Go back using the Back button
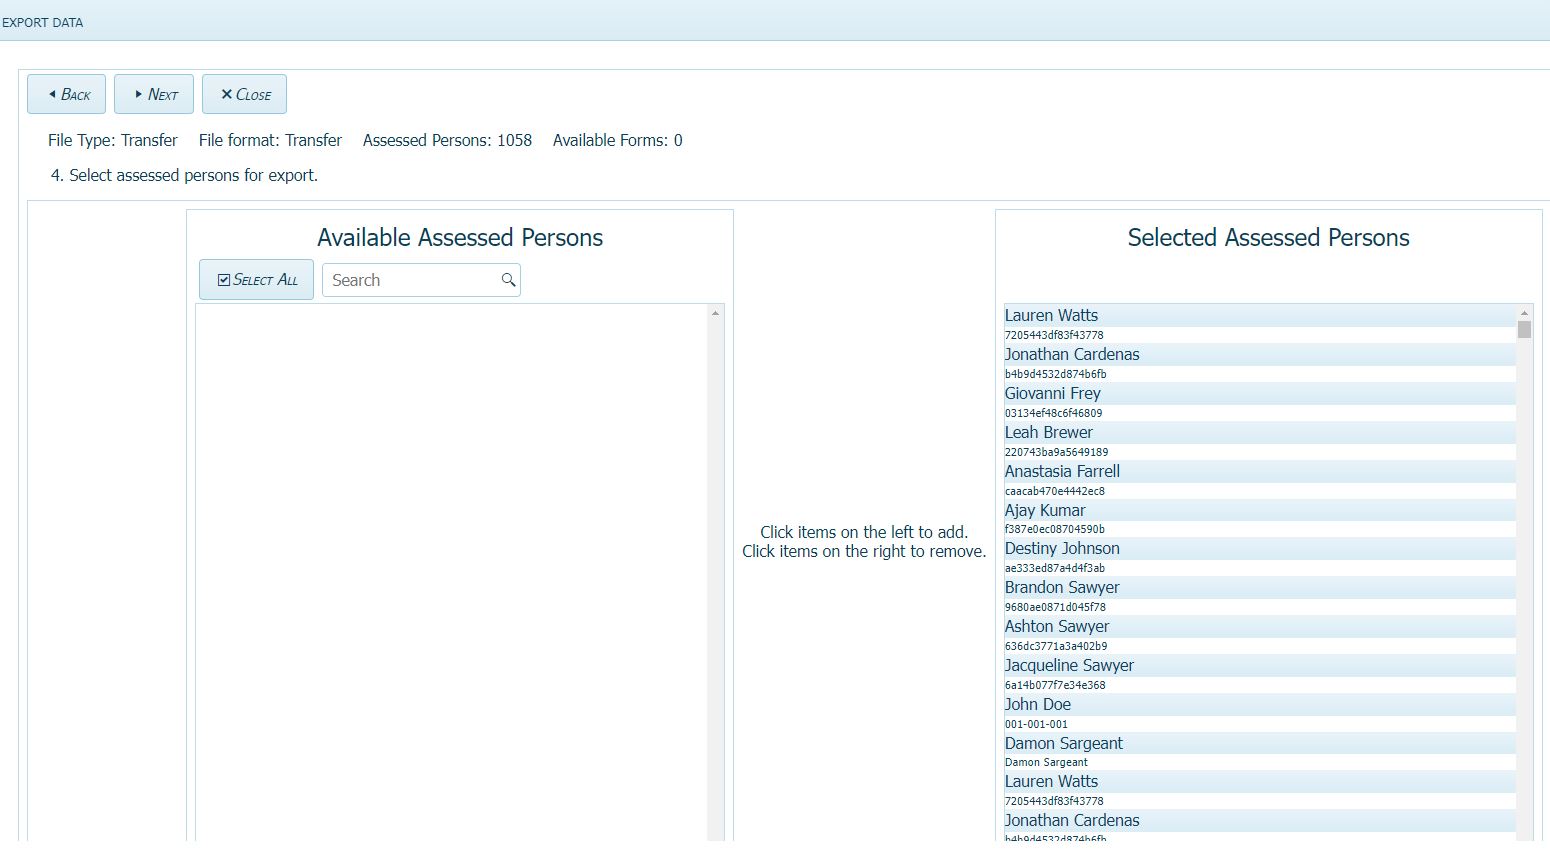 pyautogui.click(x=66, y=94)
